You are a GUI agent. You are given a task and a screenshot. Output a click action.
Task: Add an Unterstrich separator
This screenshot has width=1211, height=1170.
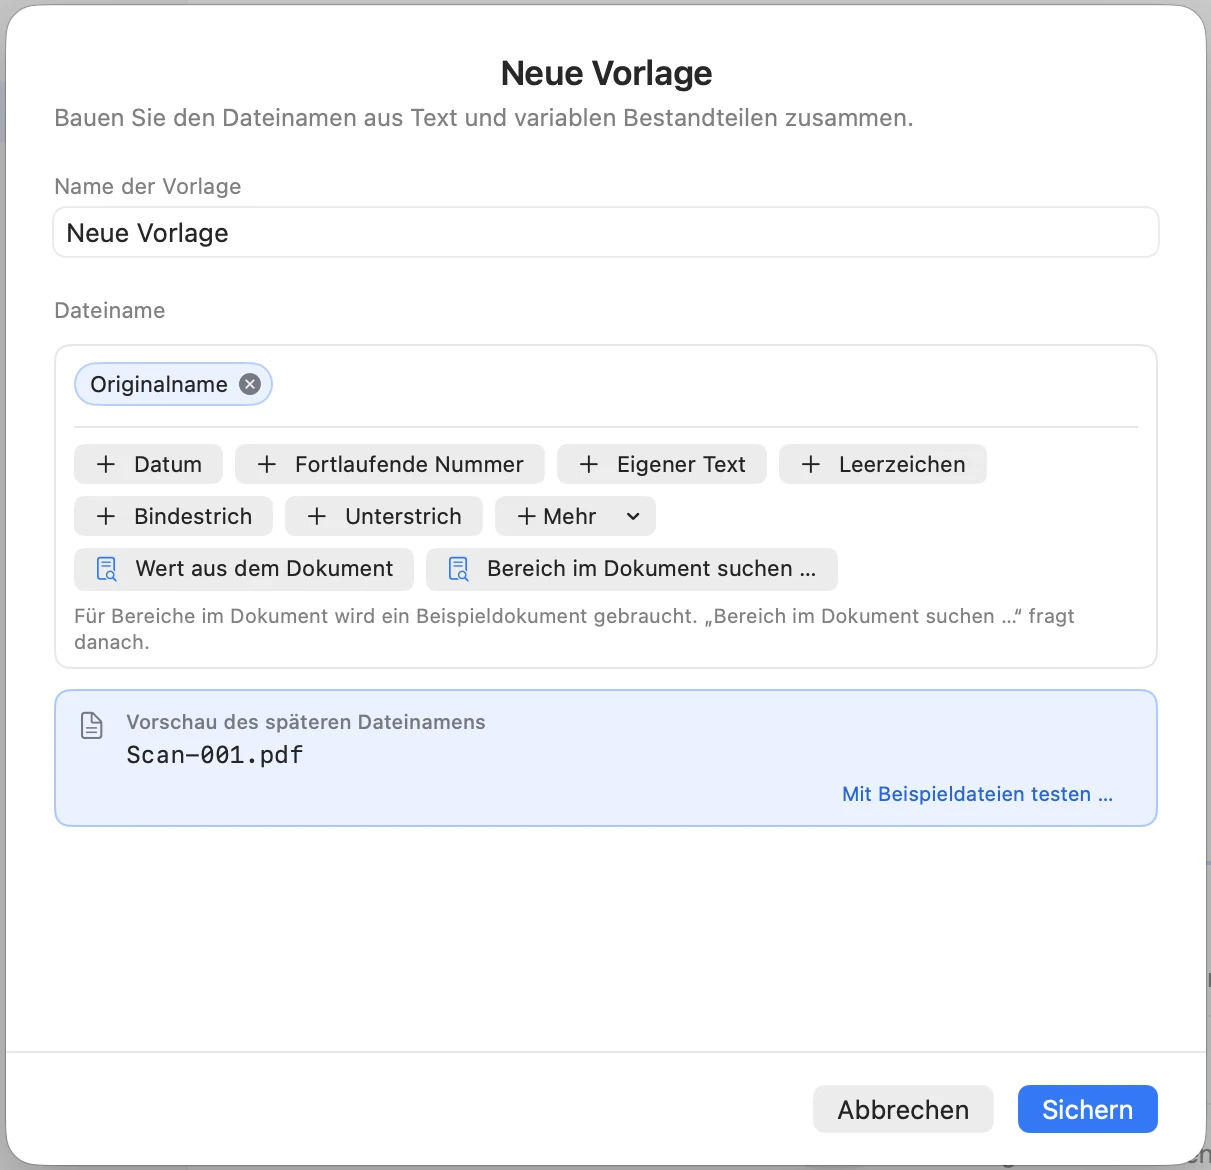point(384,516)
